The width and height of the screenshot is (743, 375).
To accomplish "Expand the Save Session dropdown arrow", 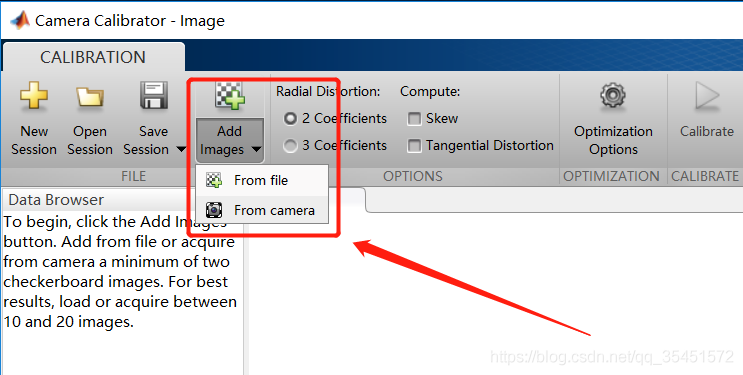I will (x=181, y=150).
